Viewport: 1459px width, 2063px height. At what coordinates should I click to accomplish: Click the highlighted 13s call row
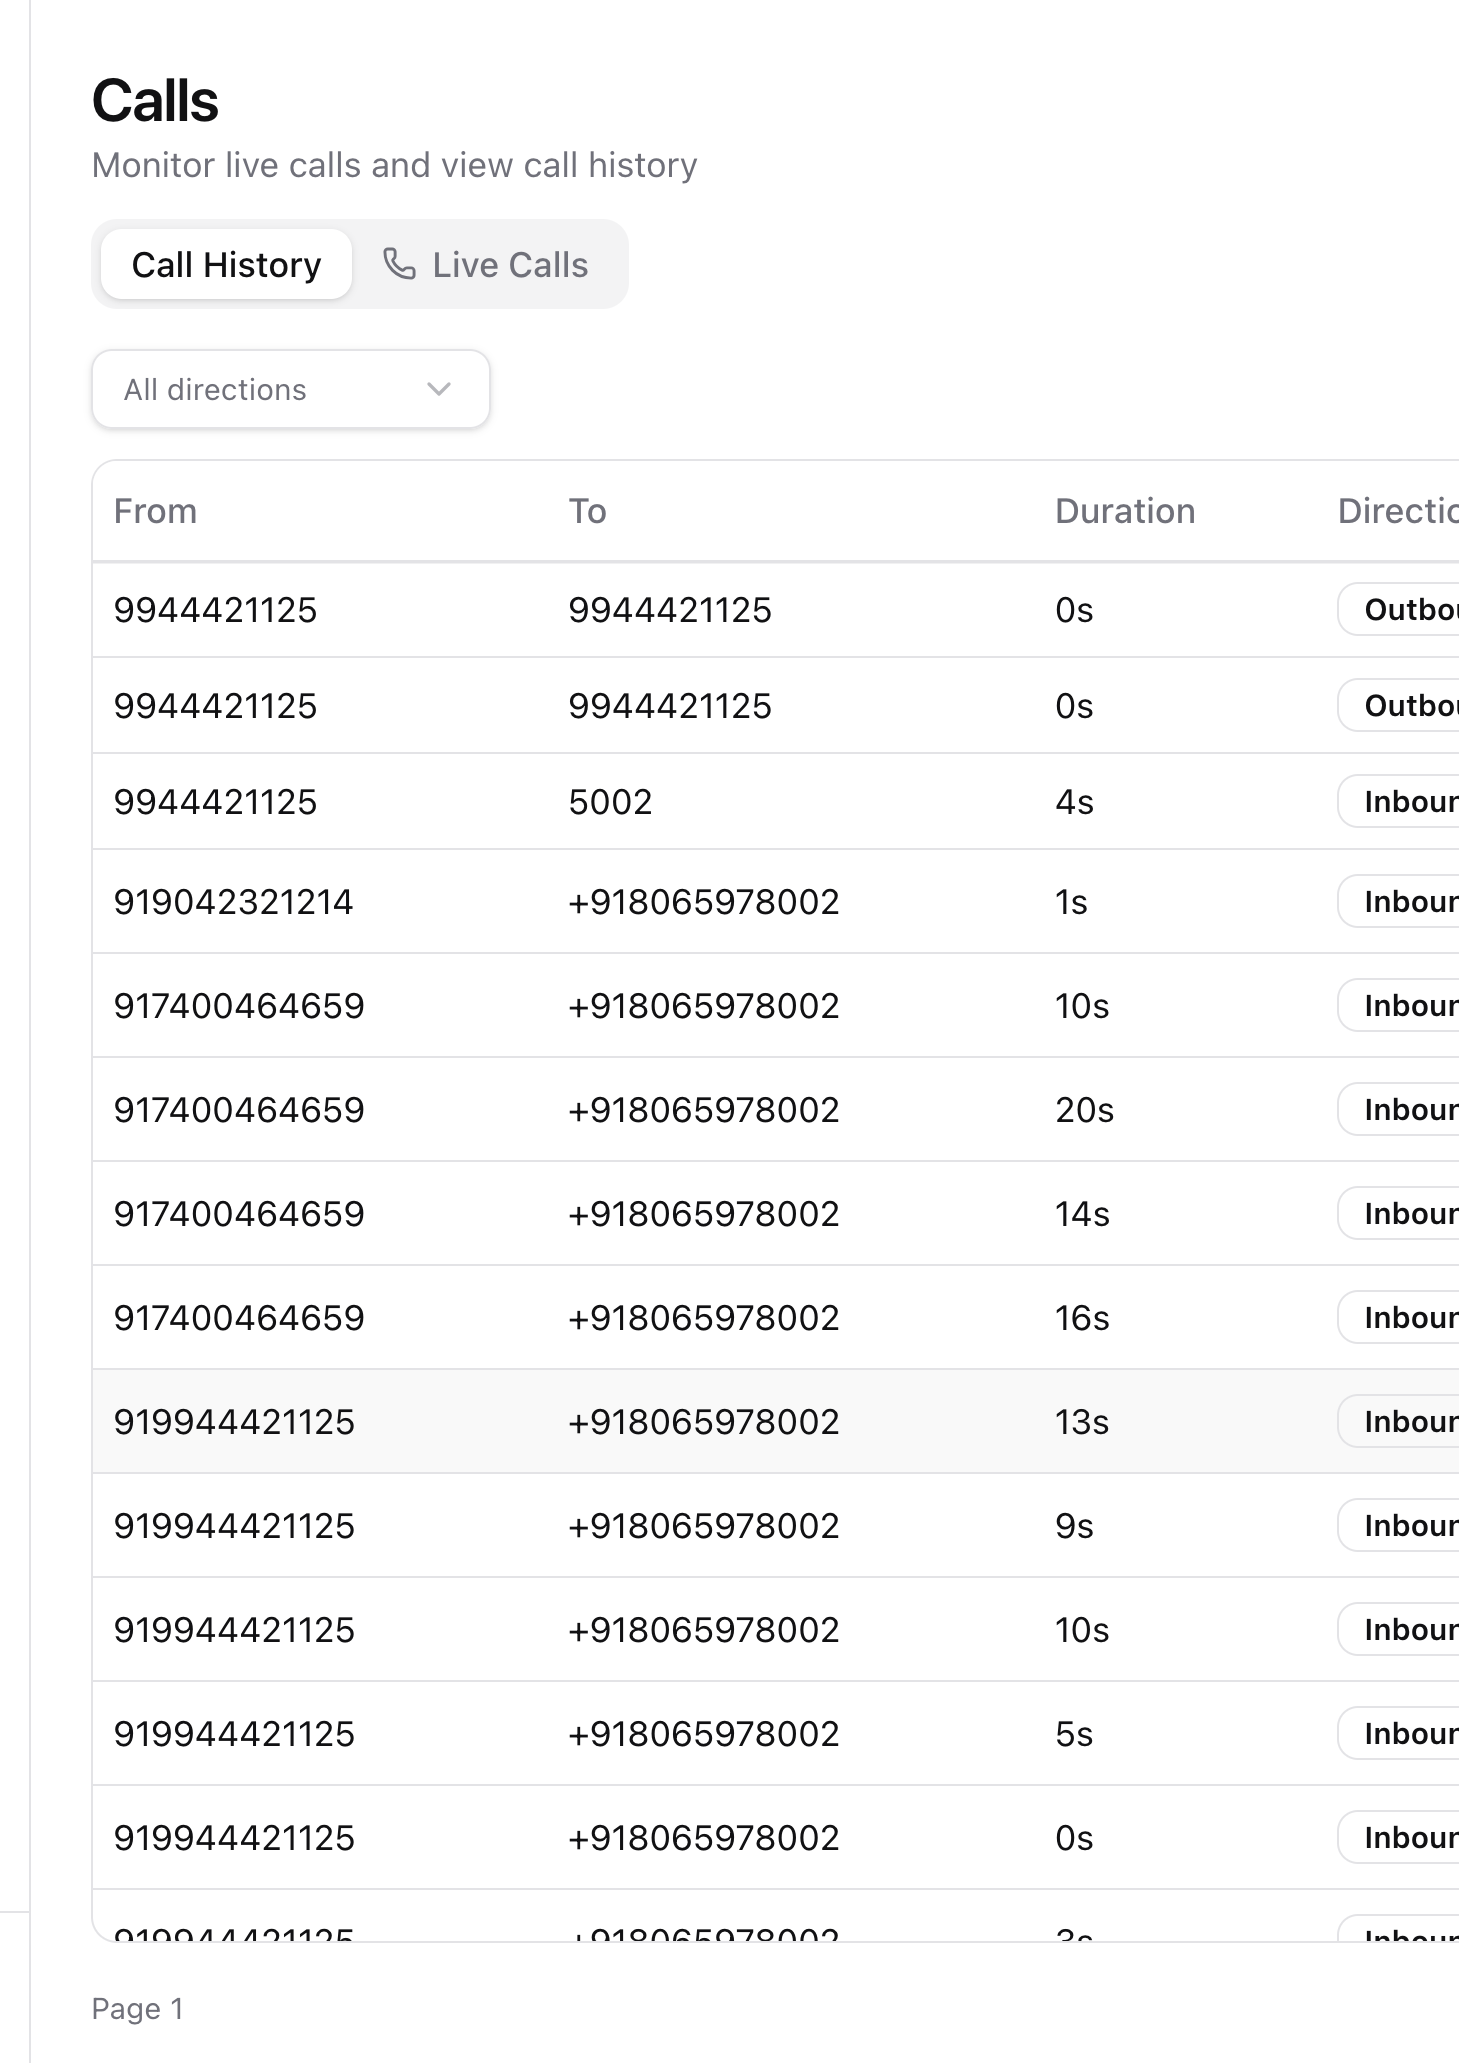[1082, 1422]
